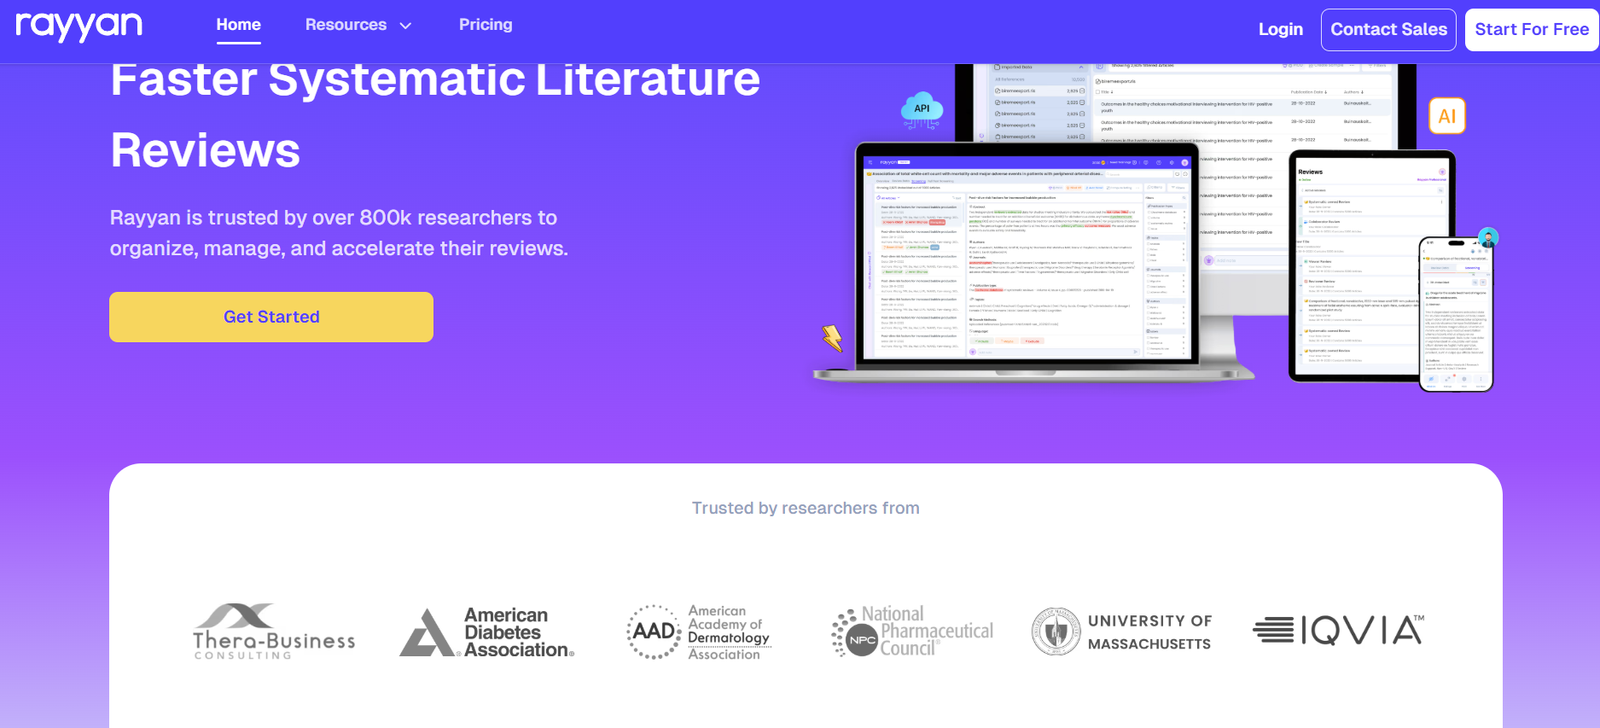Click the National Pharmaceutical Council logo
Viewport: 1600px width, 728px height.
(912, 632)
